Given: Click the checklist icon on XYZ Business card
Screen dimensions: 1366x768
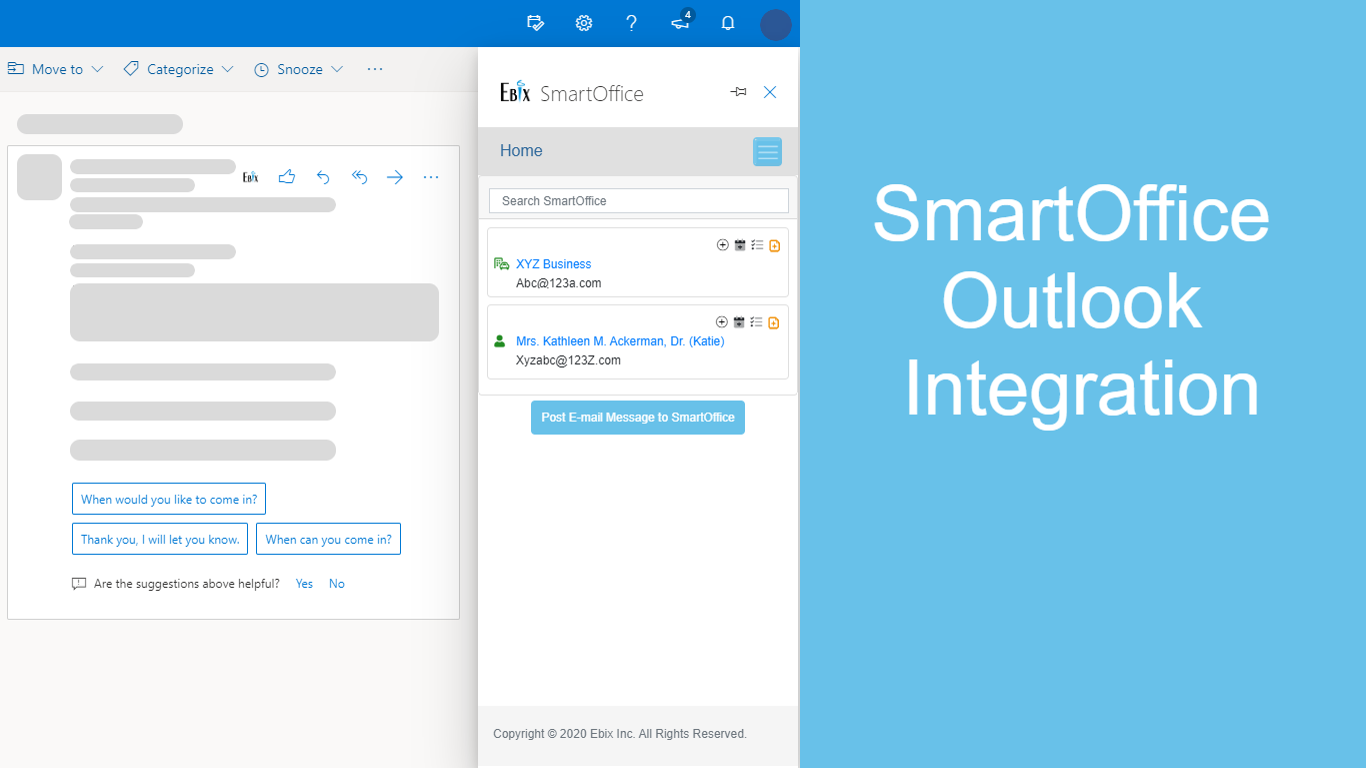Looking at the screenshot, I should [x=757, y=245].
